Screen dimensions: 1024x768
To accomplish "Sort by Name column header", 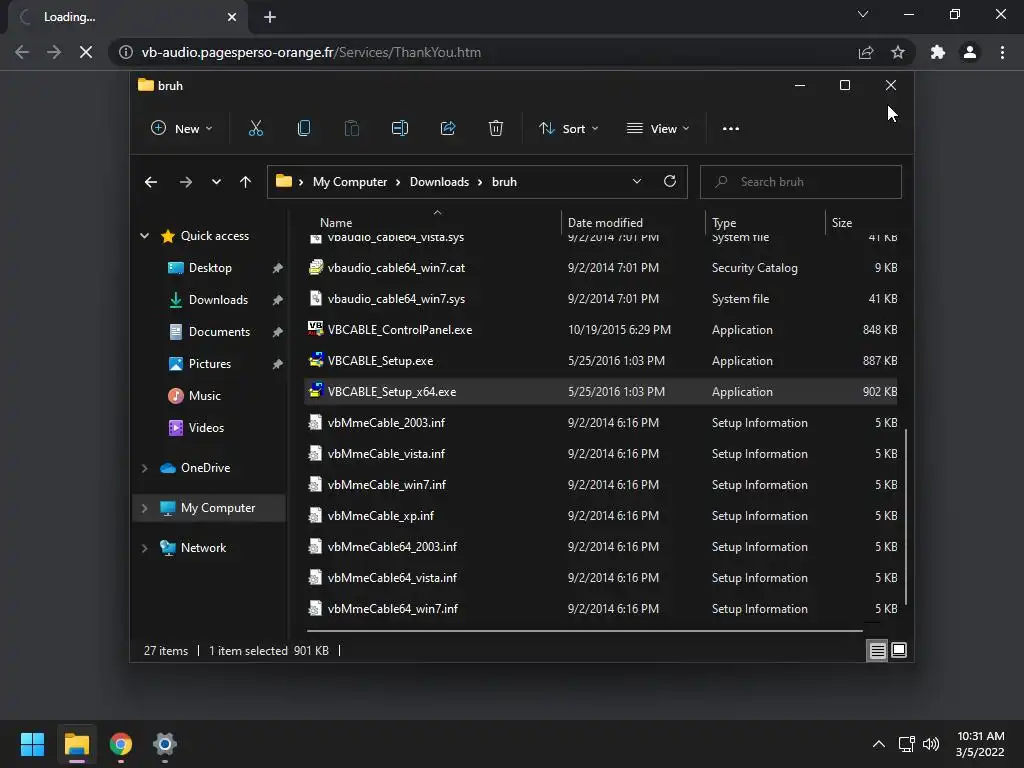I will pos(336,223).
